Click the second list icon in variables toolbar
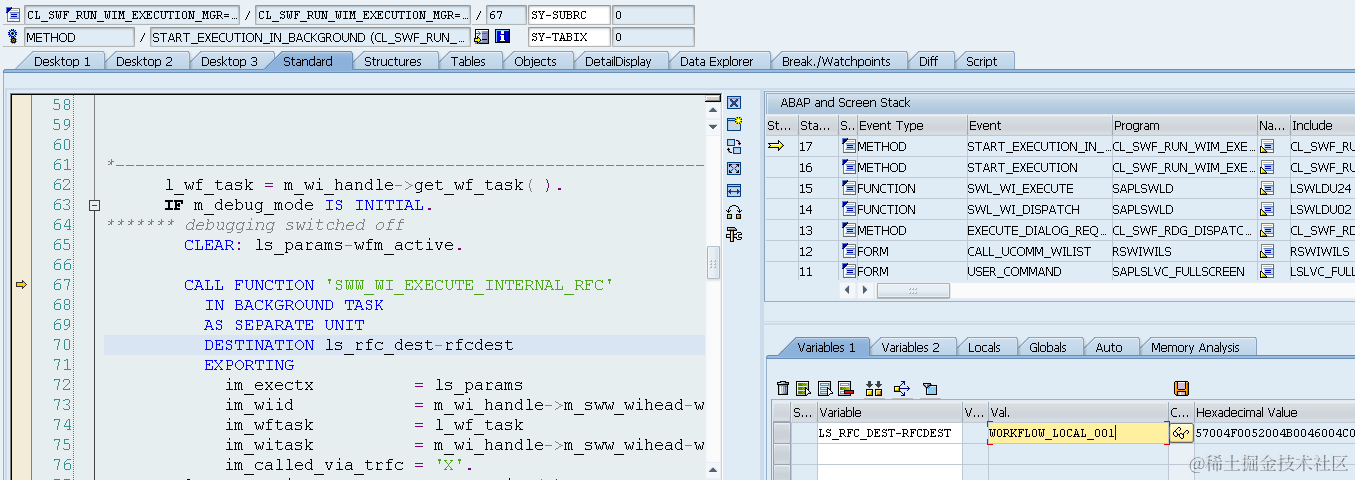1355x480 pixels. 825,388
